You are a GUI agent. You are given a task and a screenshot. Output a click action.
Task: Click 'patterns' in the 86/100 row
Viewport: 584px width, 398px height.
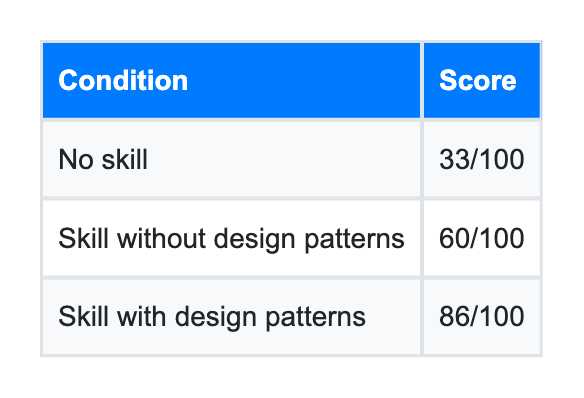point(315,319)
